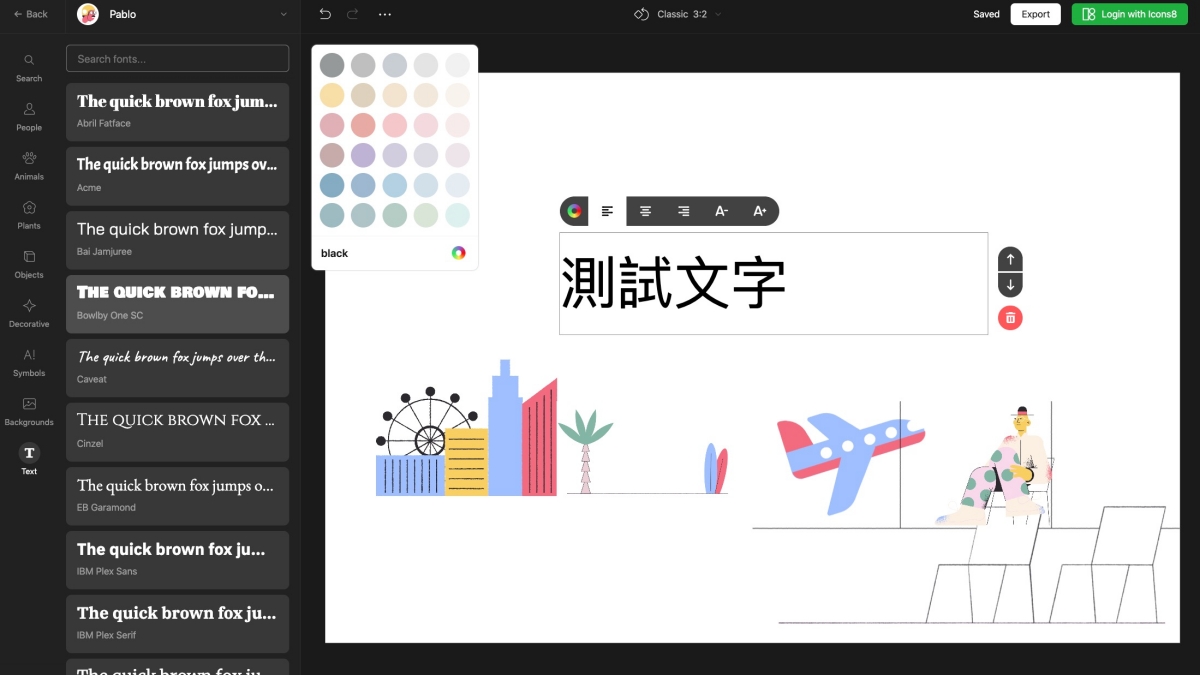
Task: Choose the Caveat font
Action: (177, 368)
